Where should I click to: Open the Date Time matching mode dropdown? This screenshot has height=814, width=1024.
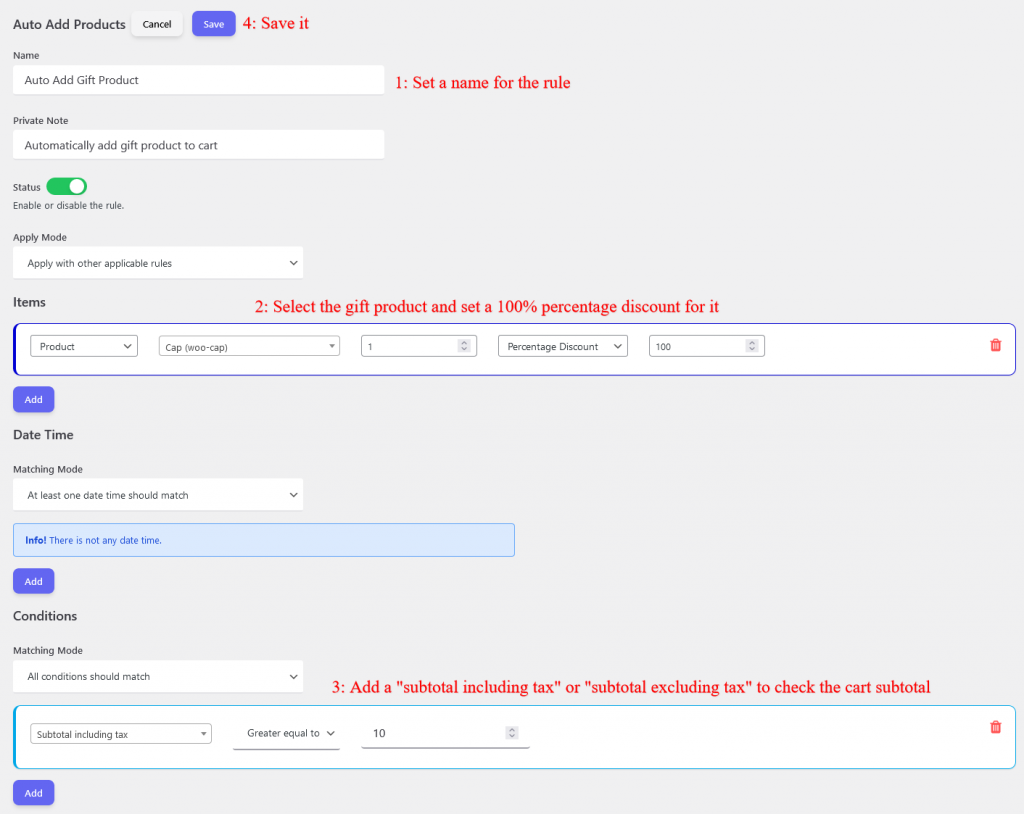[x=157, y=494]
